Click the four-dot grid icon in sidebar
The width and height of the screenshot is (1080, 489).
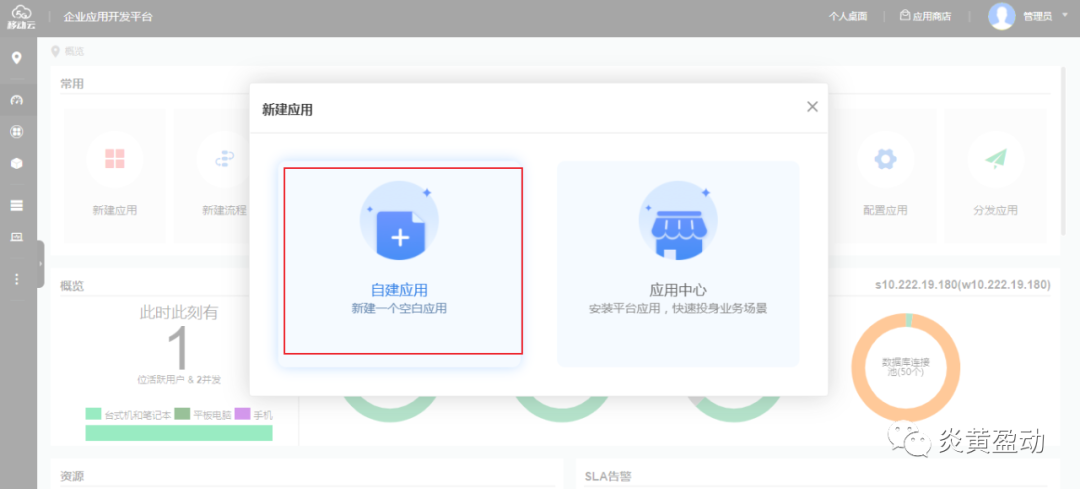click(16, 131)
